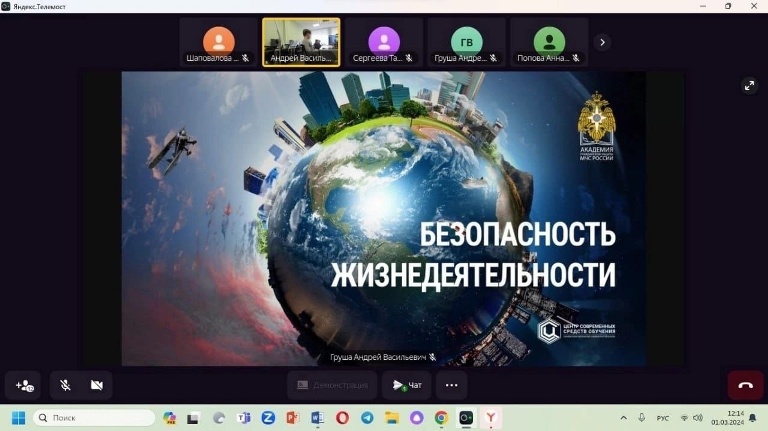Expand presentation to fullscreen
This screenshot has height=431, width=768.
tap(749, 86)
